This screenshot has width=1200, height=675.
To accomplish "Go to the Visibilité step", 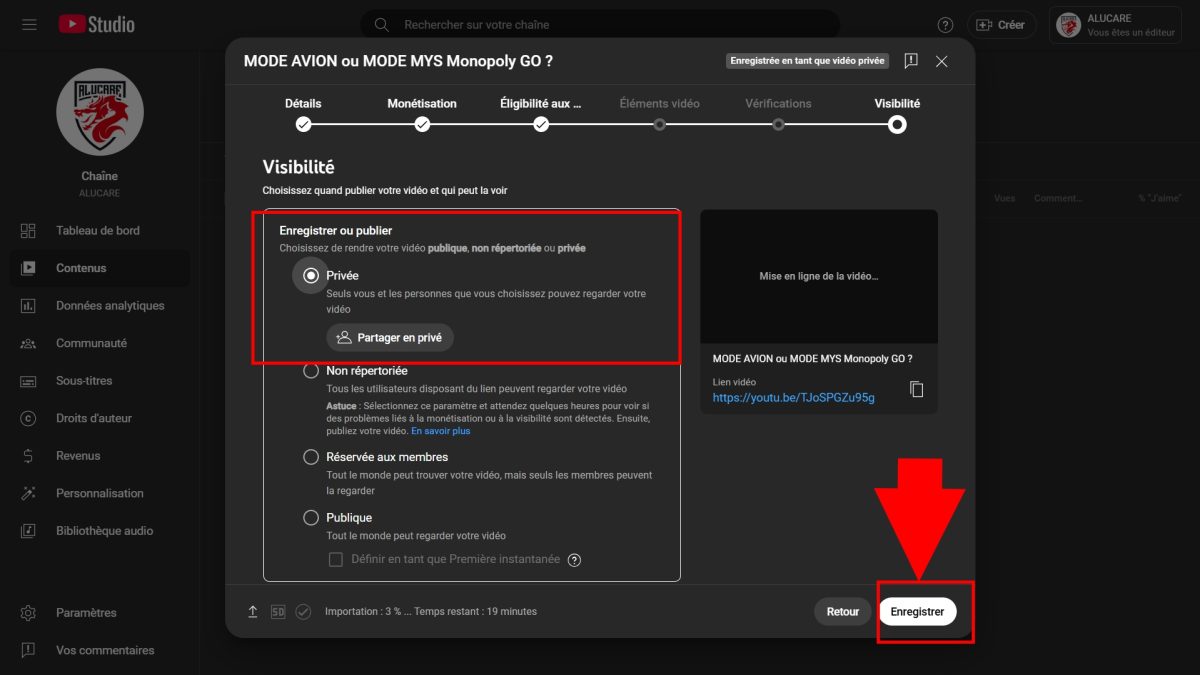I will tap(897, 114).
